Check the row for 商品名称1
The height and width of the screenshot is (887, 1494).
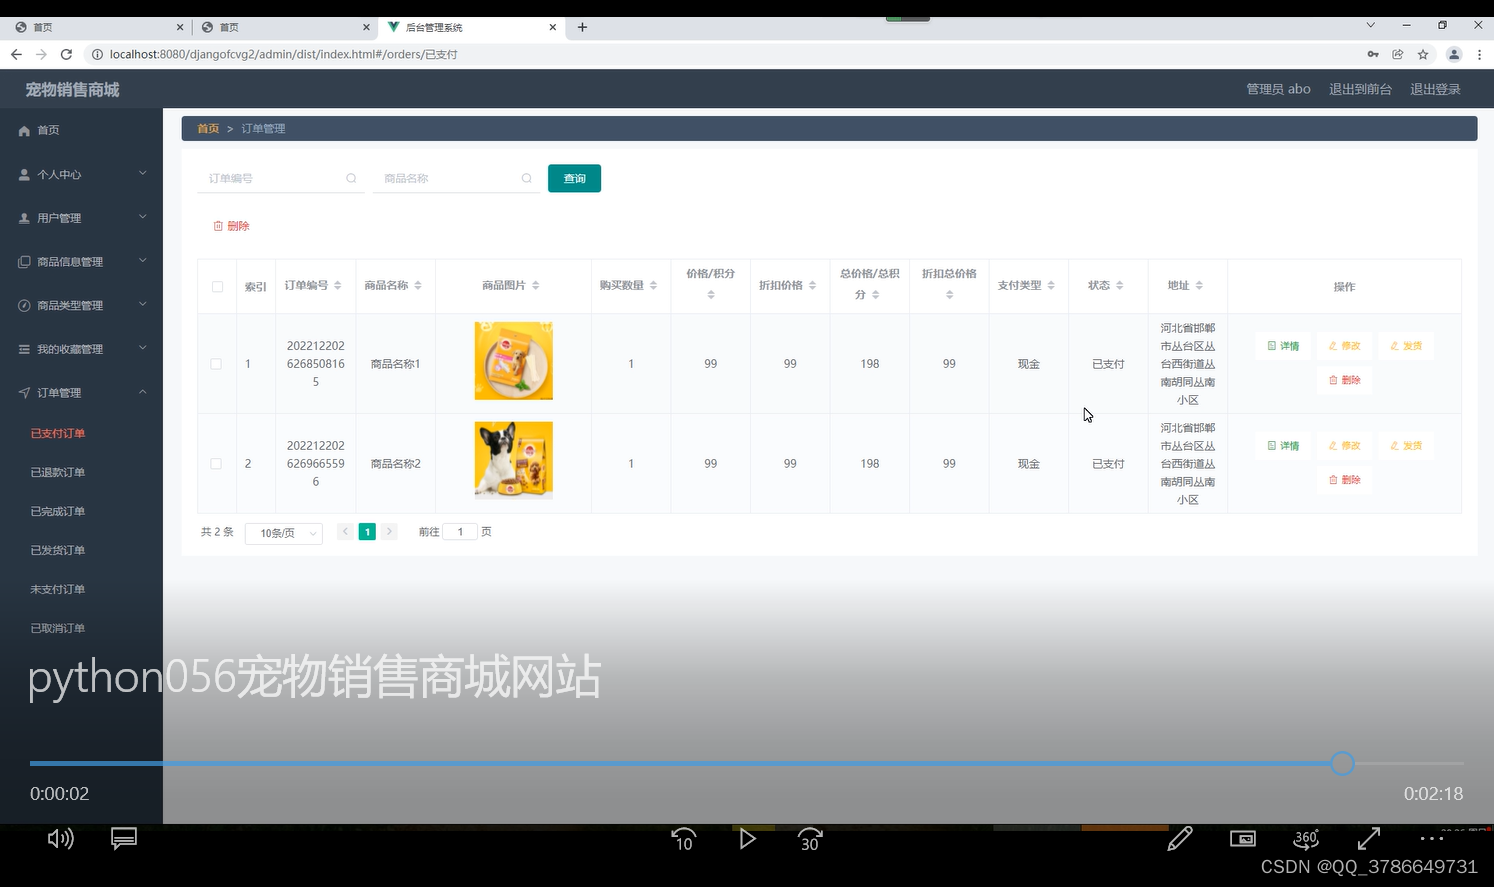(x=216, y=364)
